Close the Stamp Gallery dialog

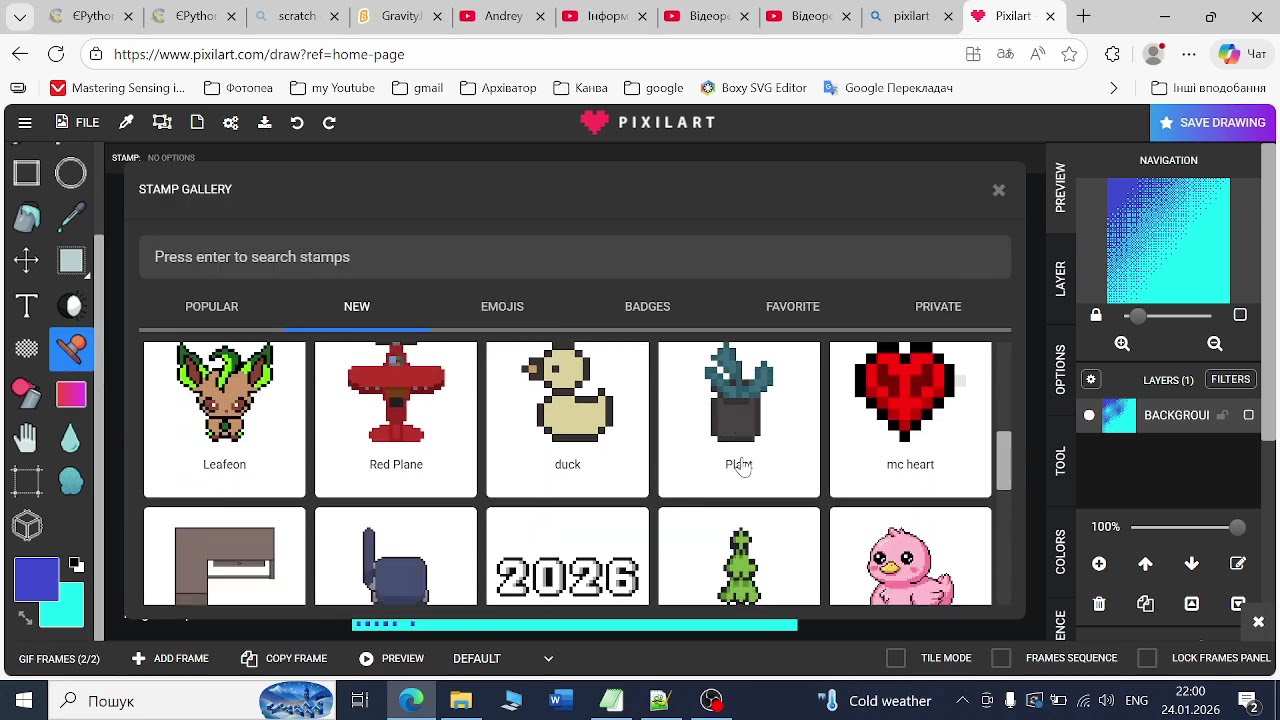[x=998, y=190]
